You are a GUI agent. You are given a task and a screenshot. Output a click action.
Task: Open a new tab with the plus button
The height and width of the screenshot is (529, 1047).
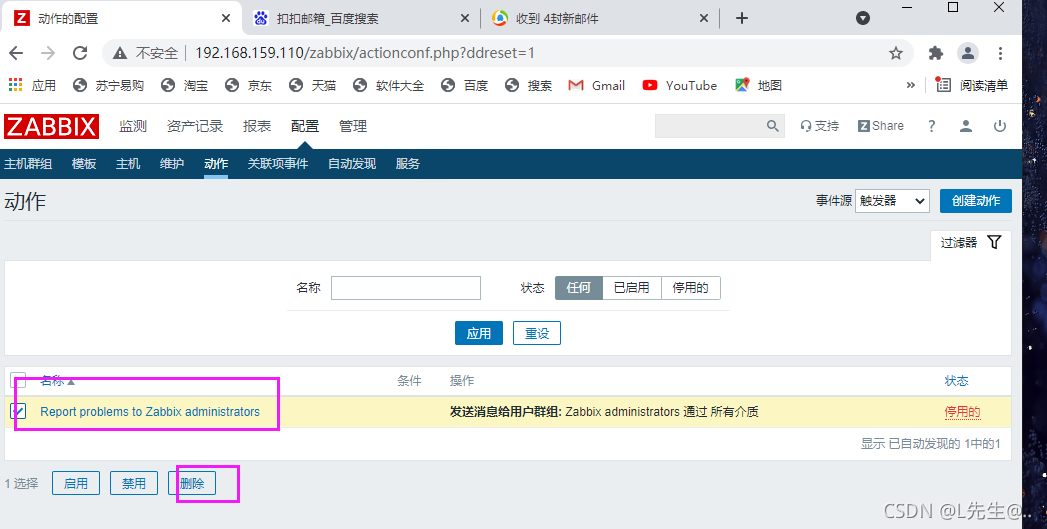741,19
